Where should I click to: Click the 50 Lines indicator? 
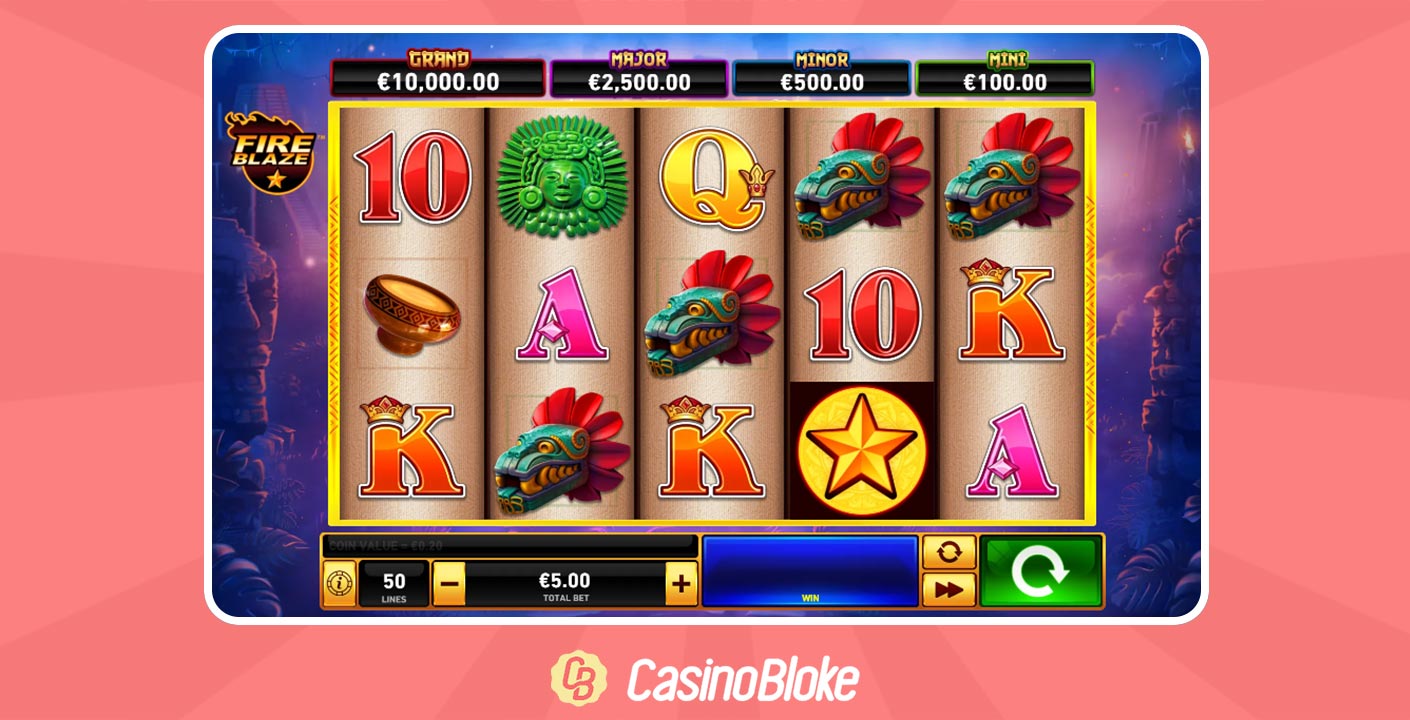(394, 585)
